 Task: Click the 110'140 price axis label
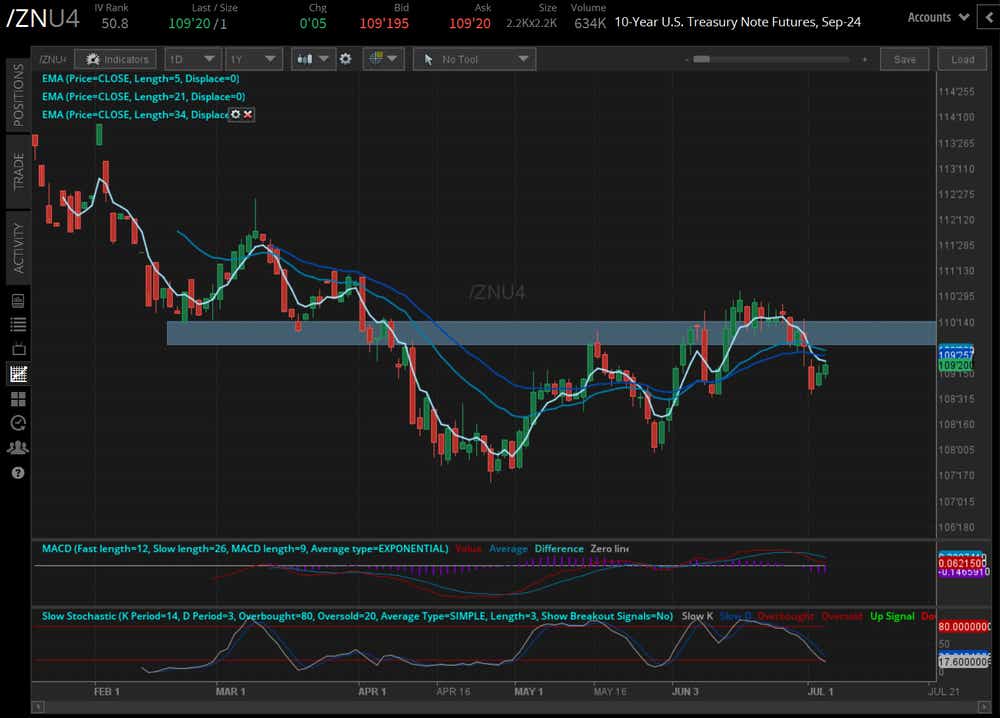(x=956, y=323)
